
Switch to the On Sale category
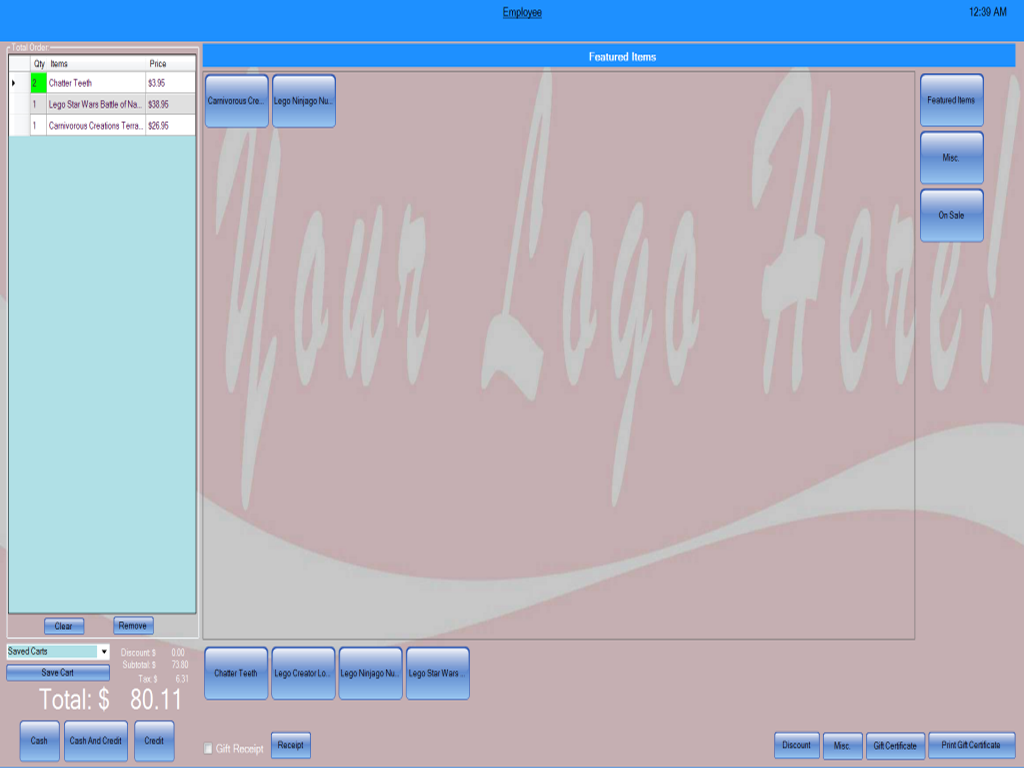coord(952,215)
